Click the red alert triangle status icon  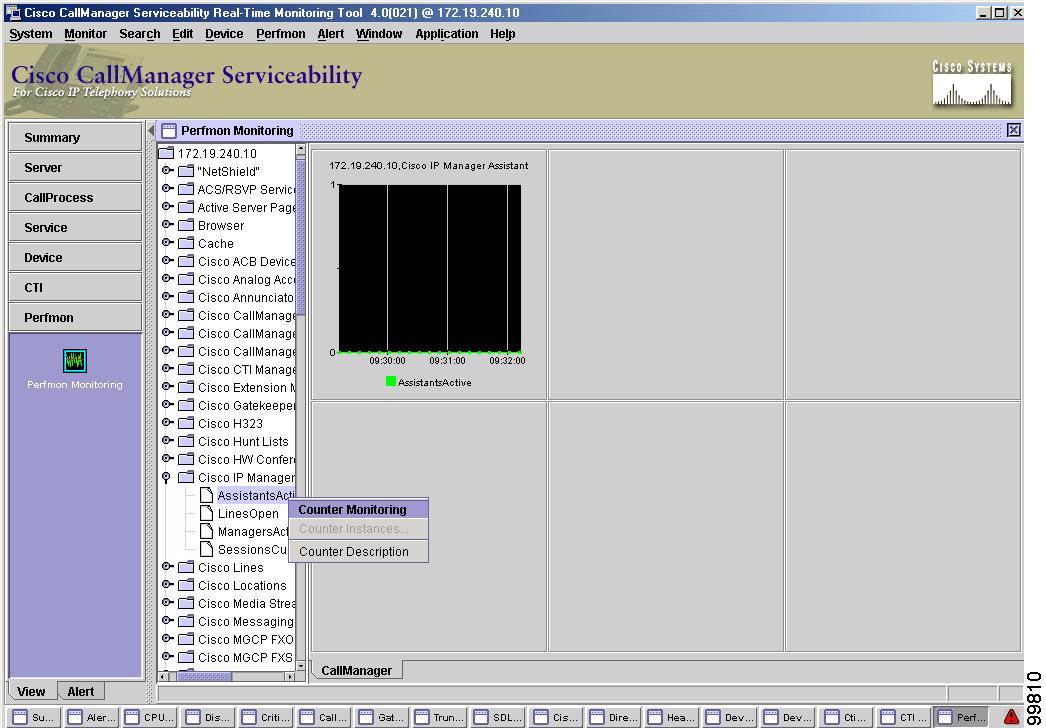coord(1011,717)
